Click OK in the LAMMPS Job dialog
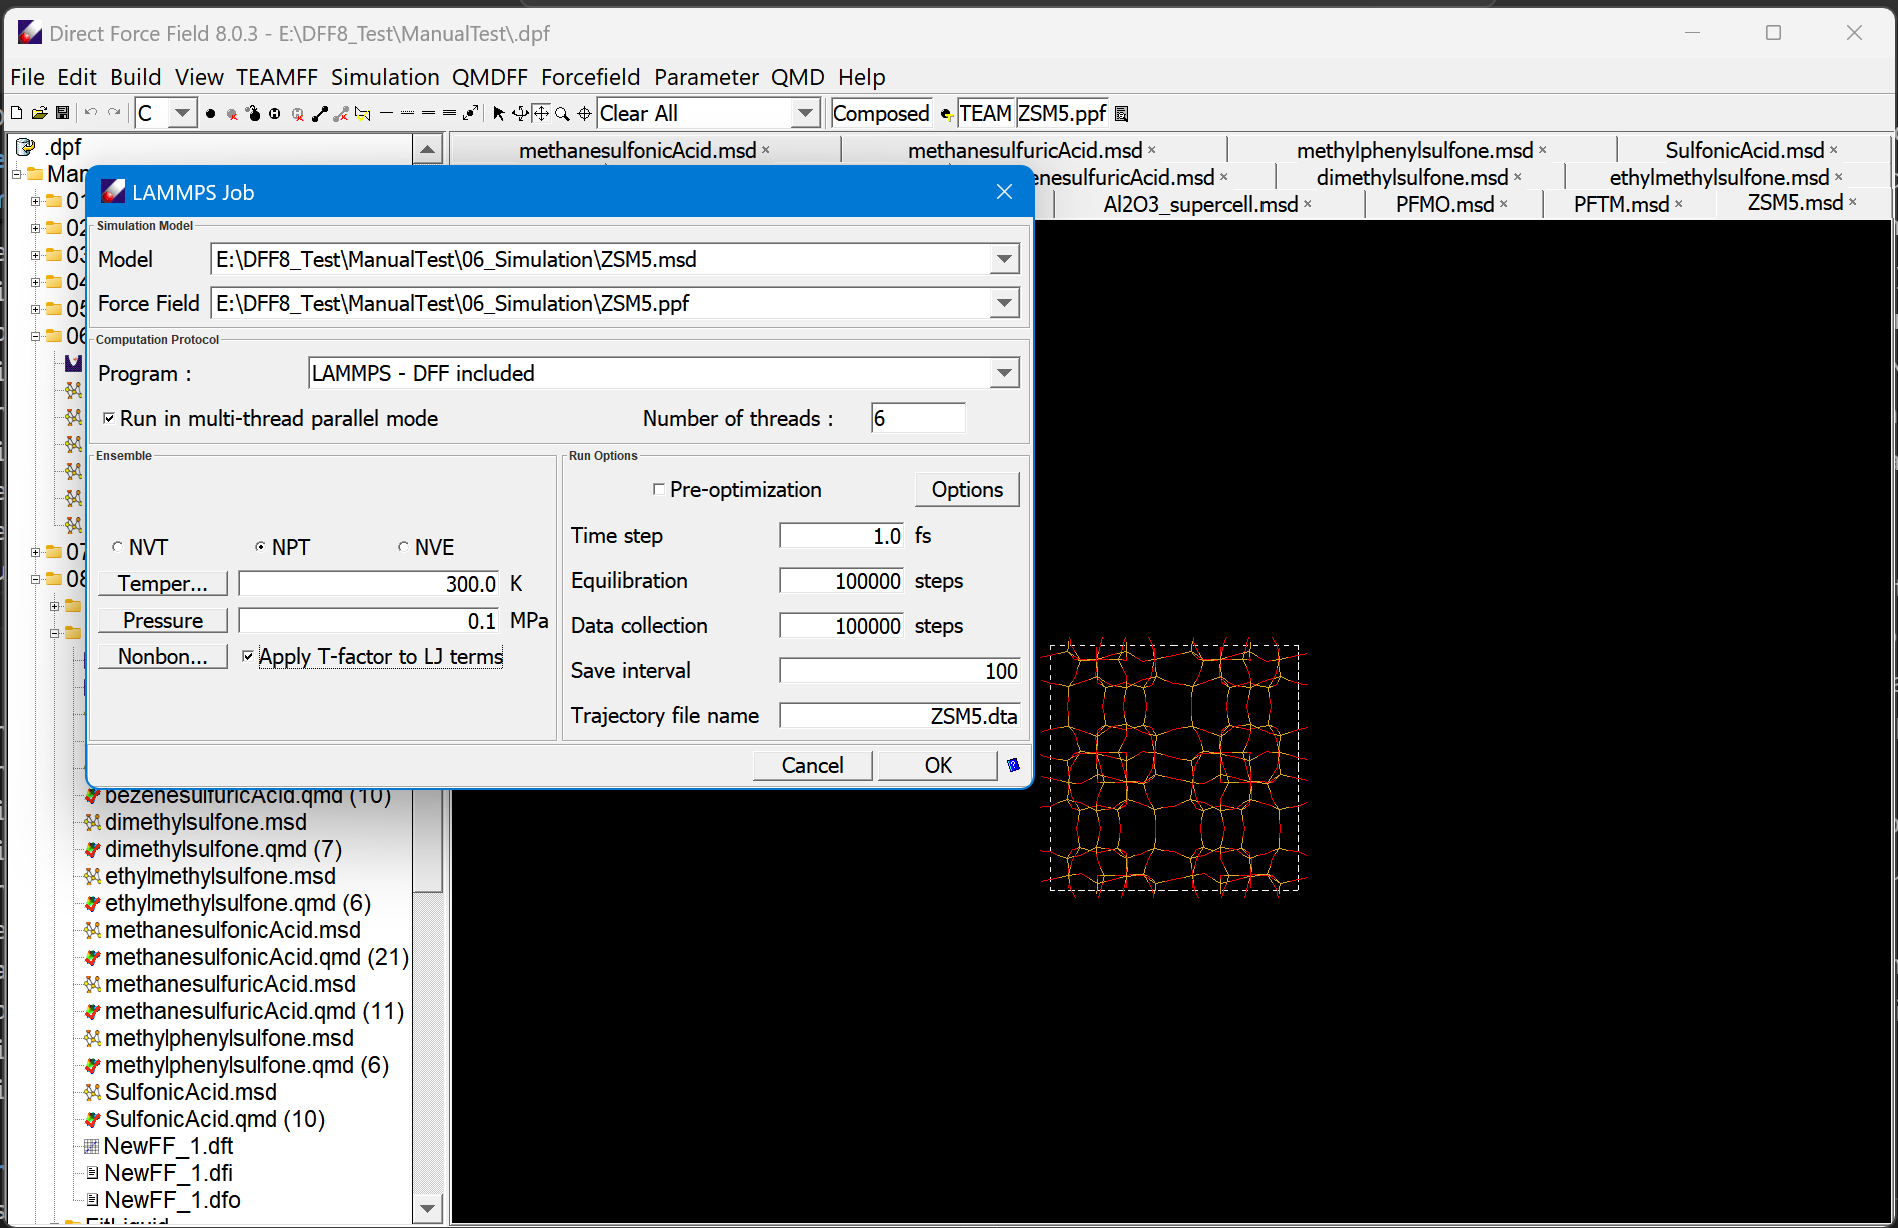The width and height of the screenshot is (1898, 1228). [x=936, y=764]
